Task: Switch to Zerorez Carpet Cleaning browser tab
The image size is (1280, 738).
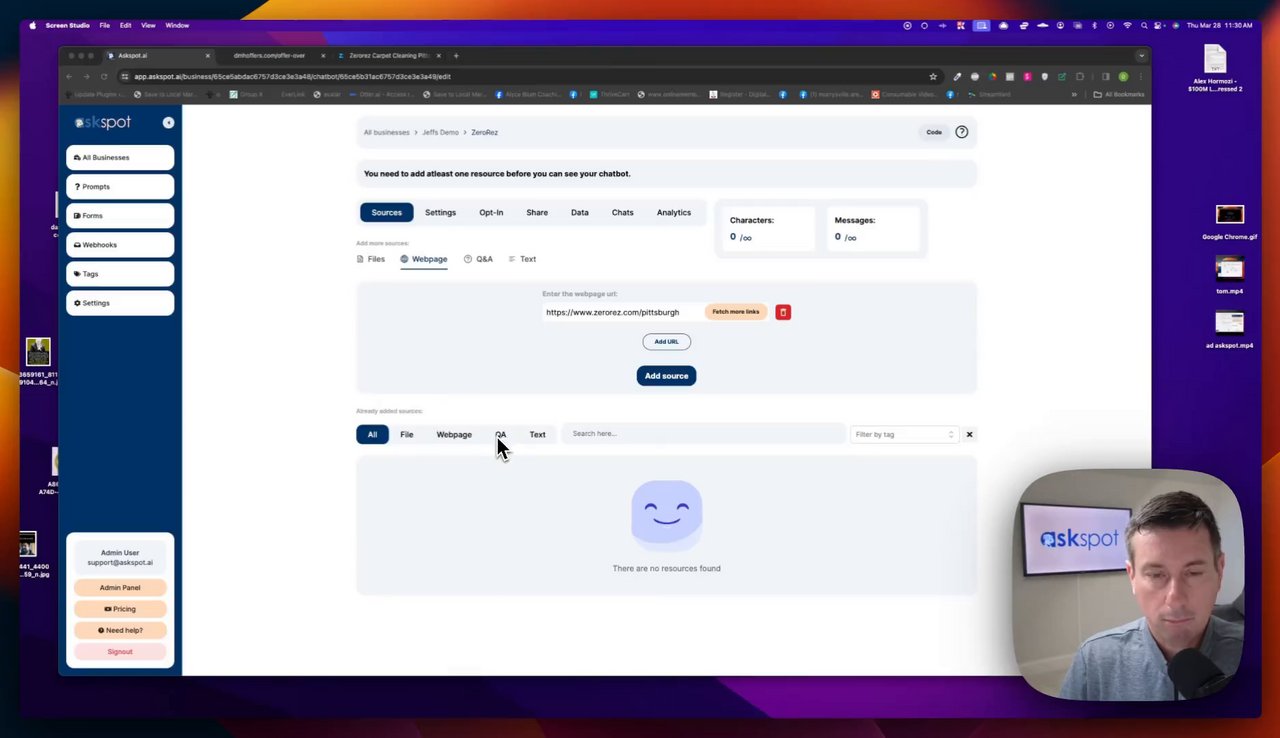Action: (390, 56)
